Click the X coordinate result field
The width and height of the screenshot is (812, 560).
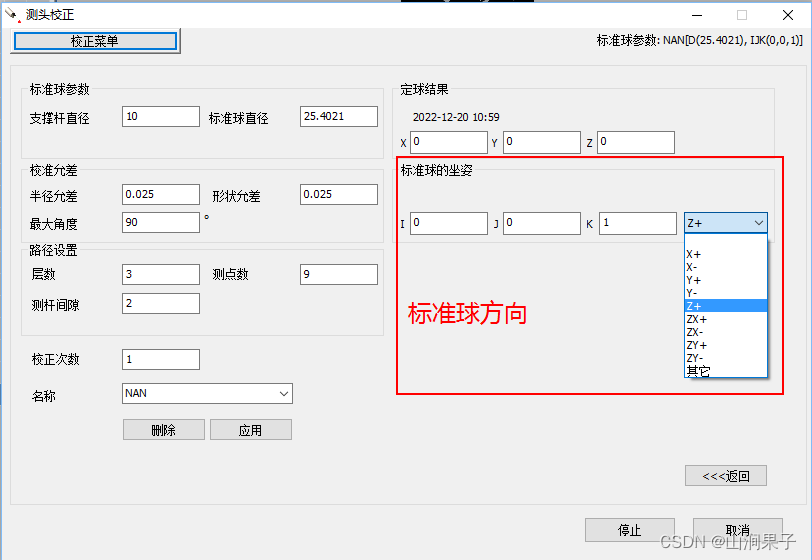(x=448, y=142)
